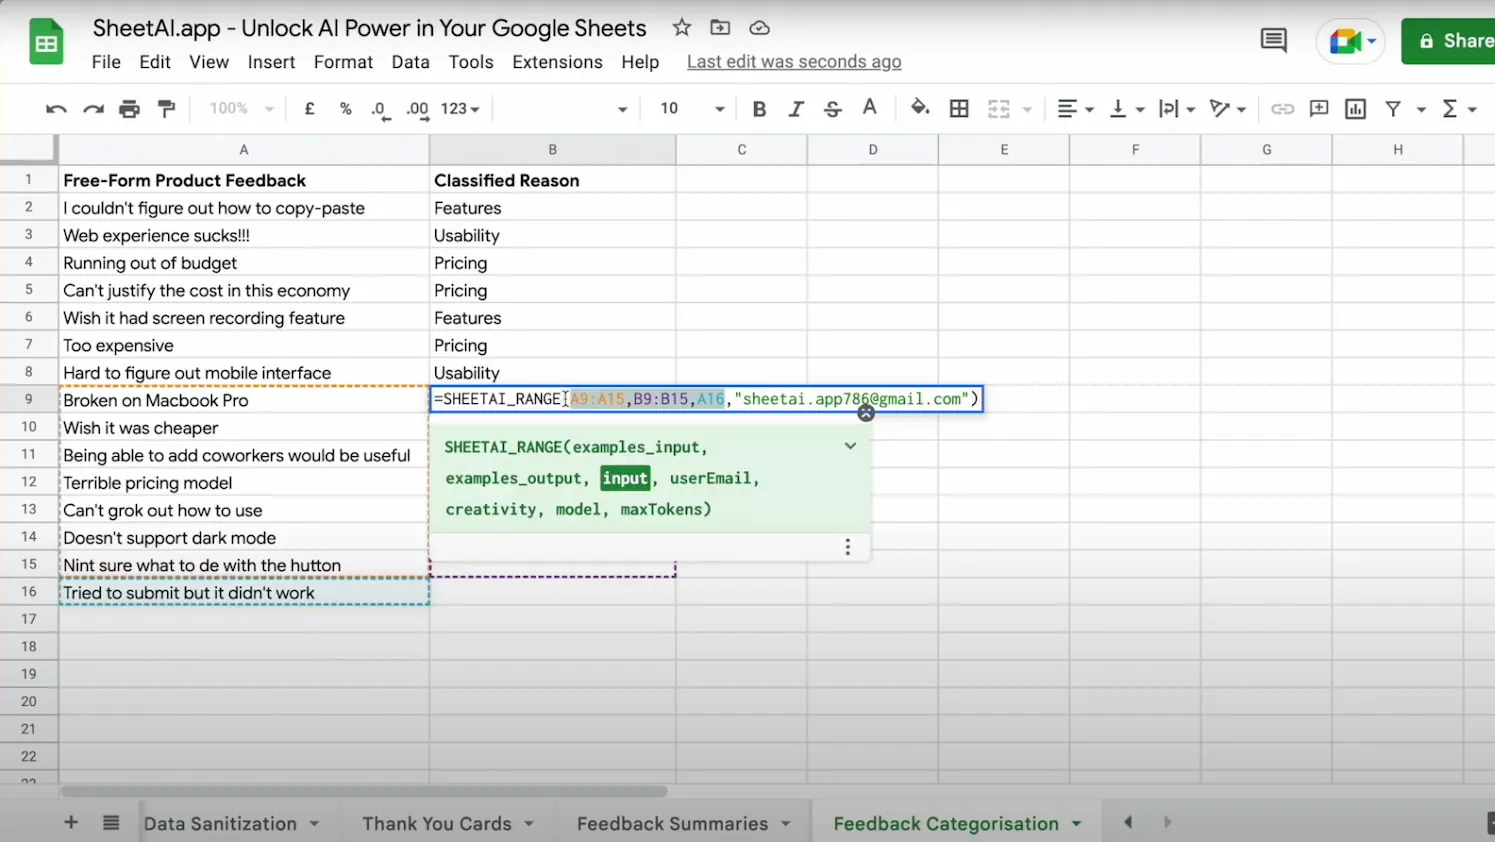Close the formula help popup

coord(866,413)
